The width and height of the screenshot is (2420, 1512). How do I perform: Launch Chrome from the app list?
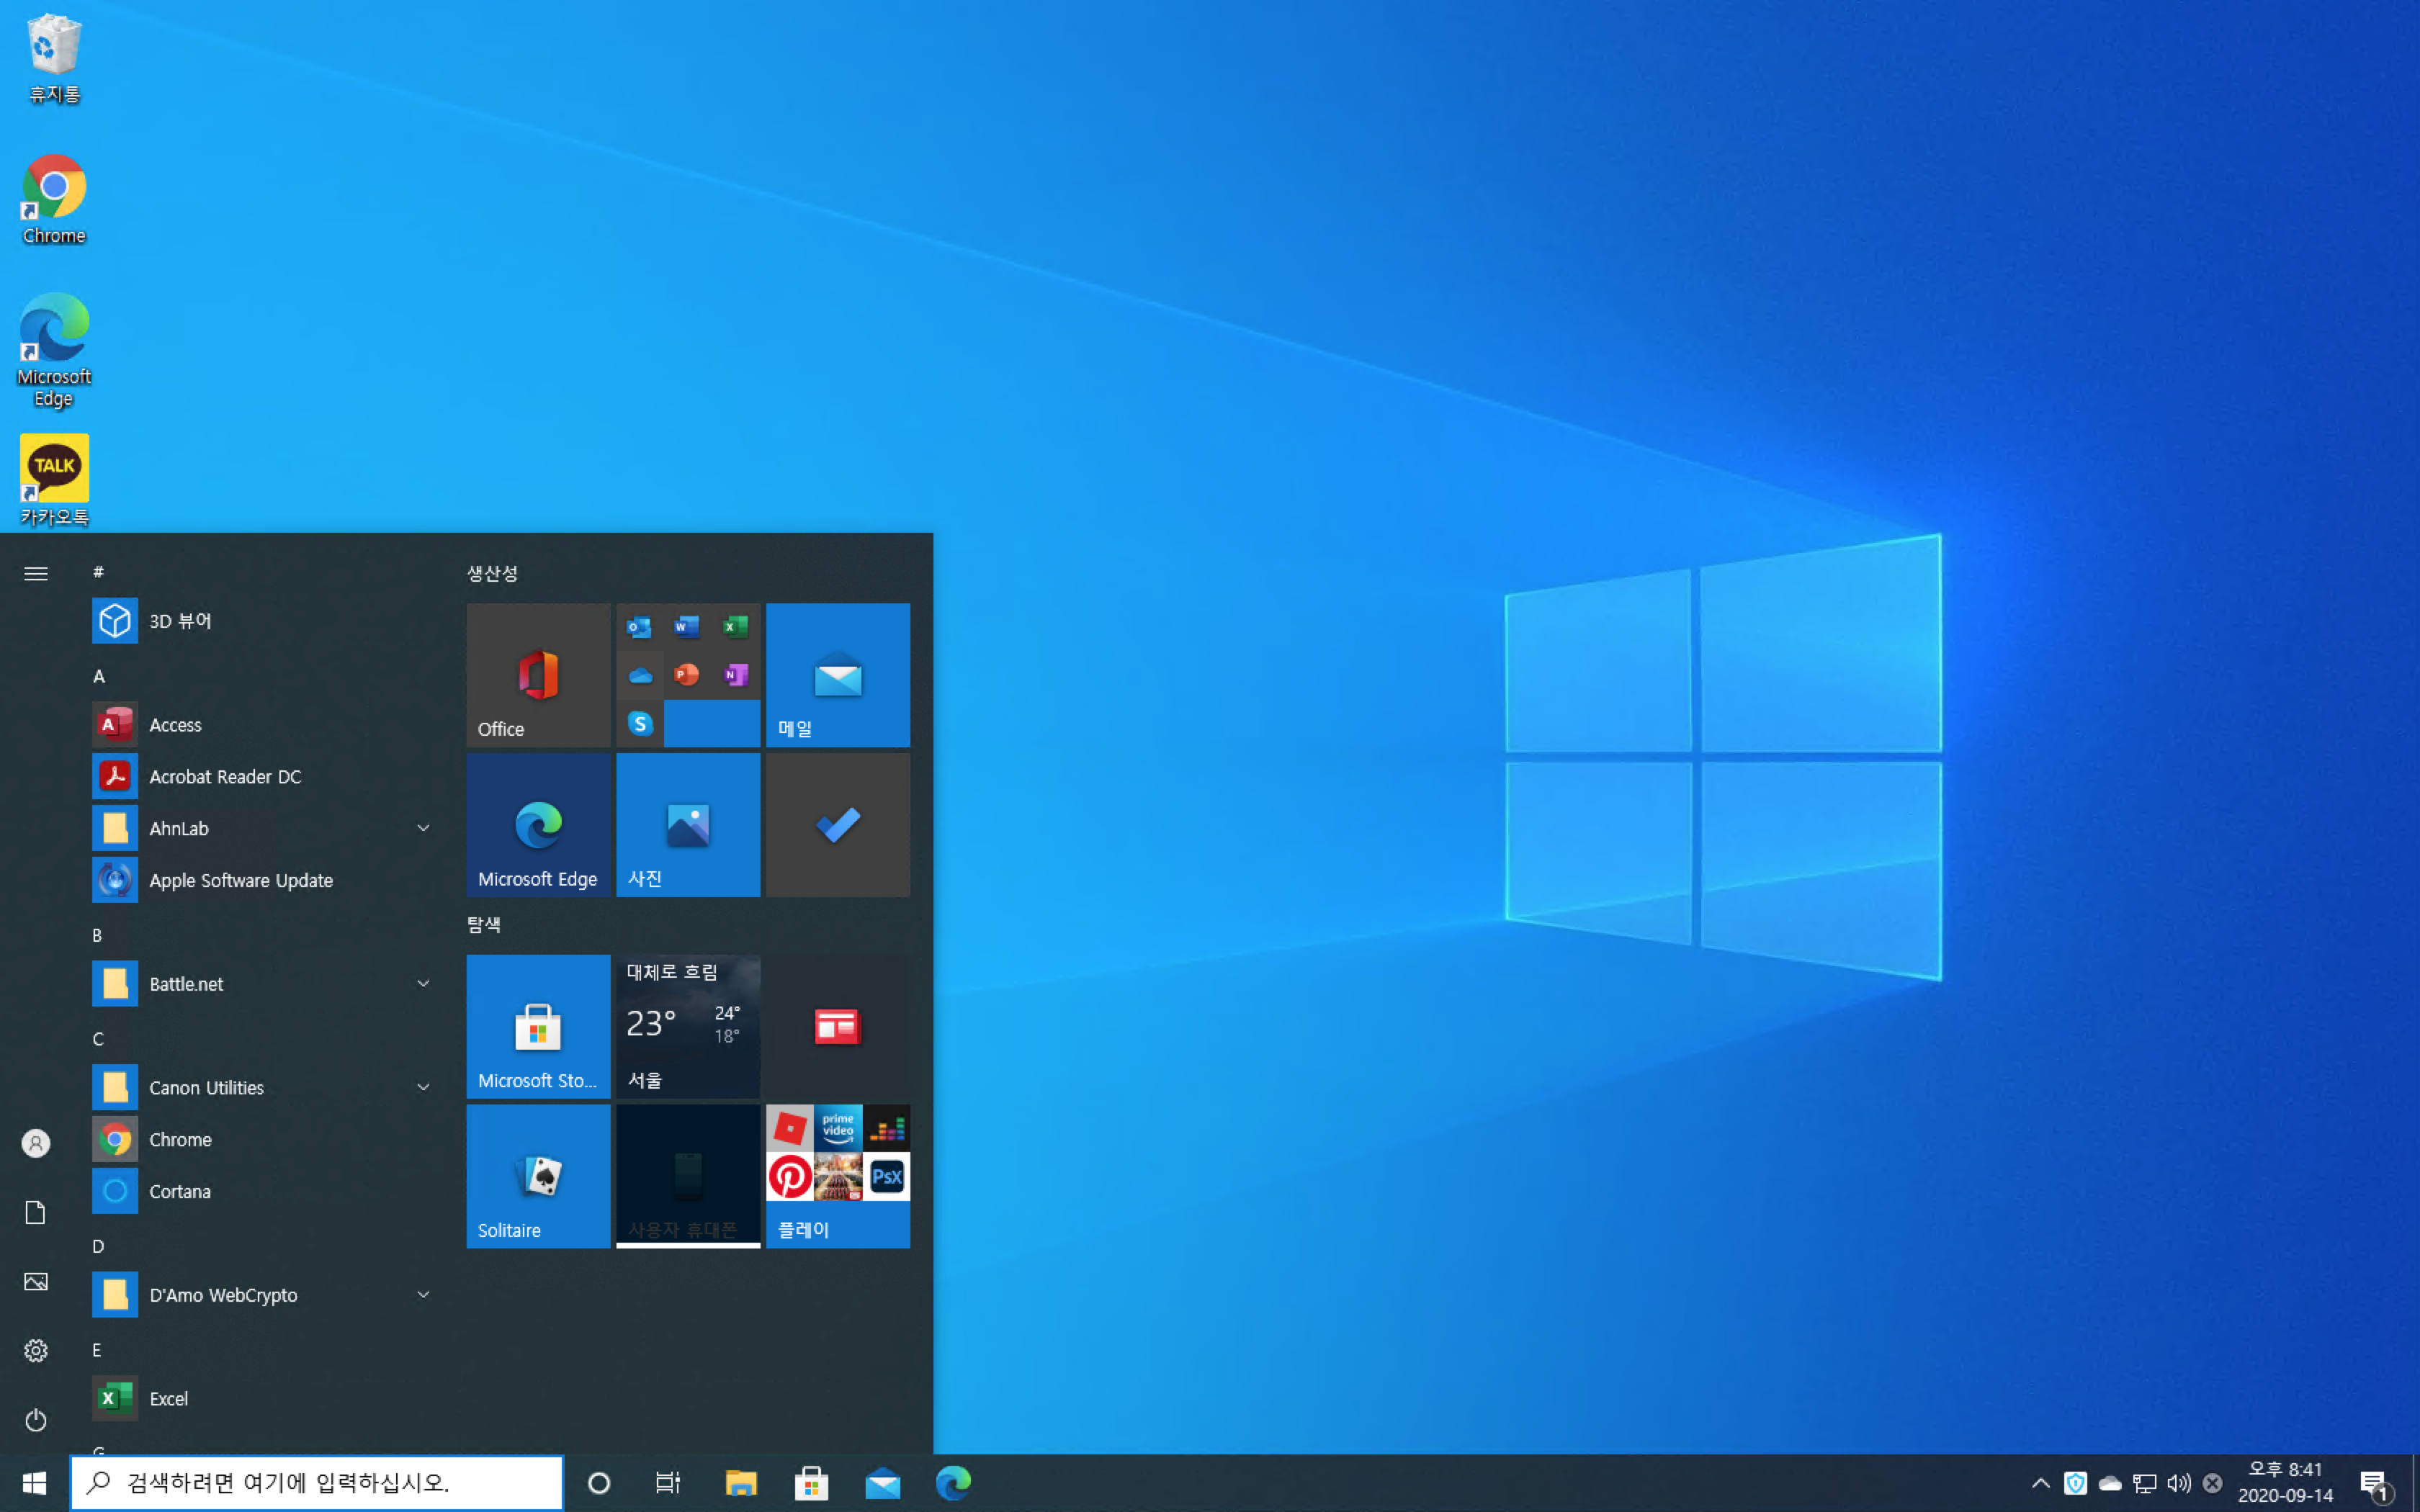coord(263,1139)
